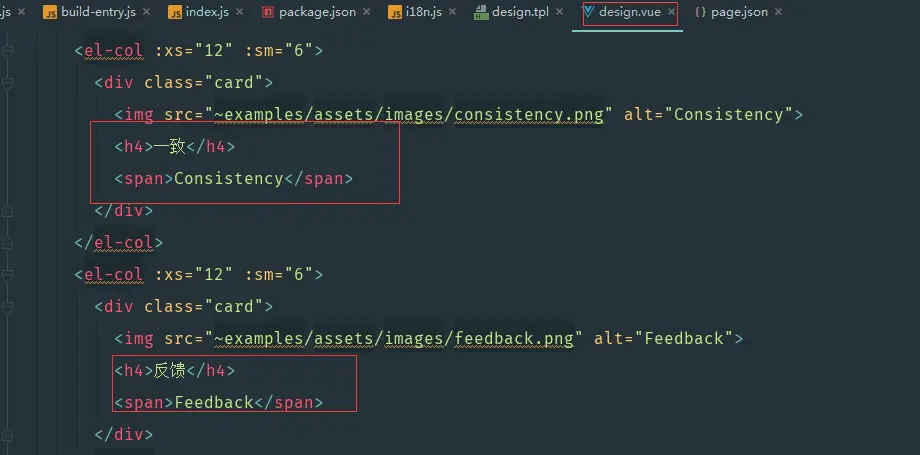
Task: Click the package.json tab's red file icon
Action: pyautogui.click(x=268, y=12)
